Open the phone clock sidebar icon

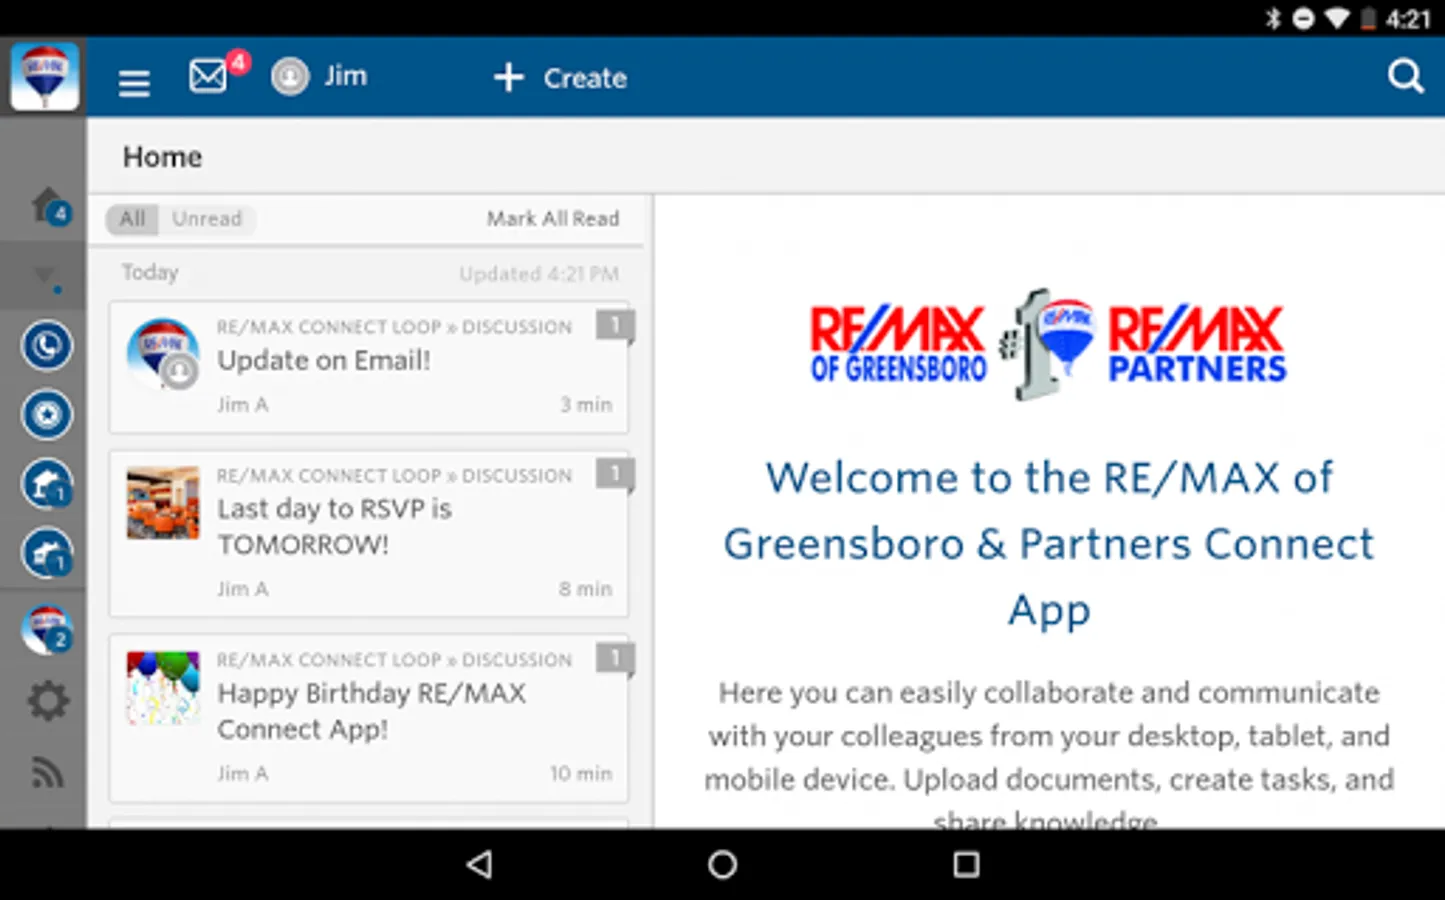click(x=47, y=346)
